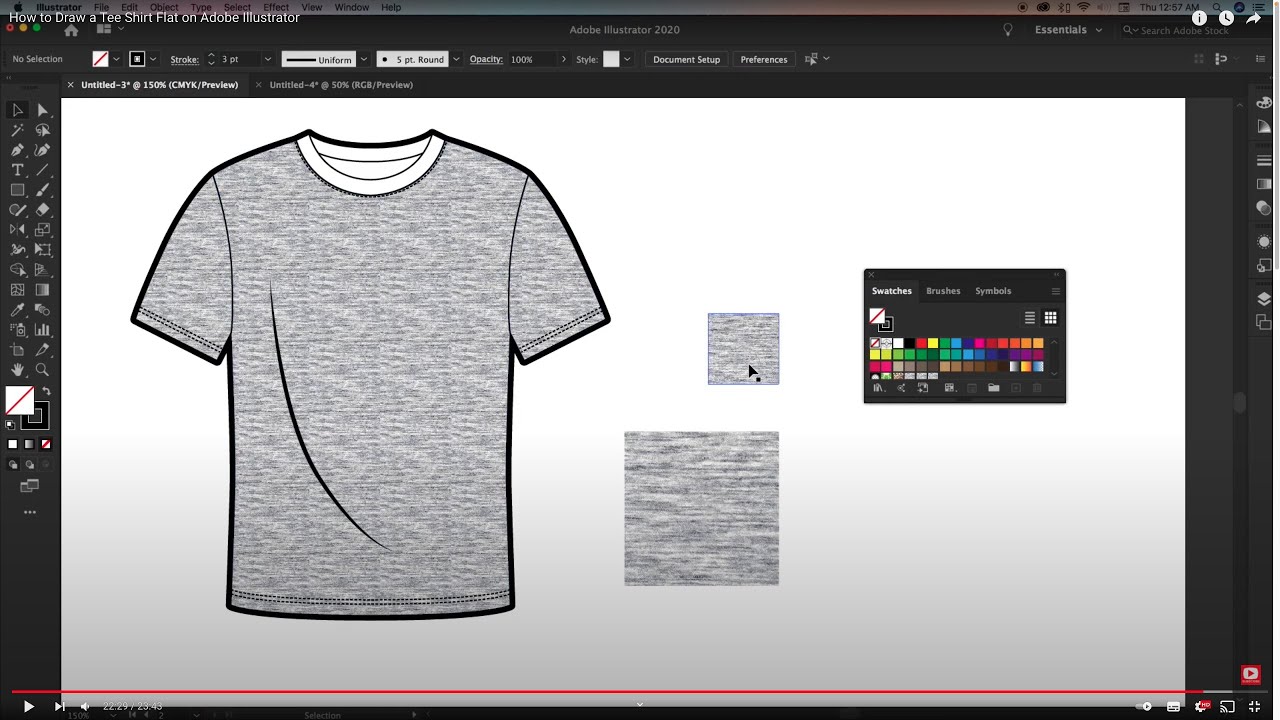This screenshot has width=1280, height=720.
Task: Select the Artboard tool
Action: 17,350
